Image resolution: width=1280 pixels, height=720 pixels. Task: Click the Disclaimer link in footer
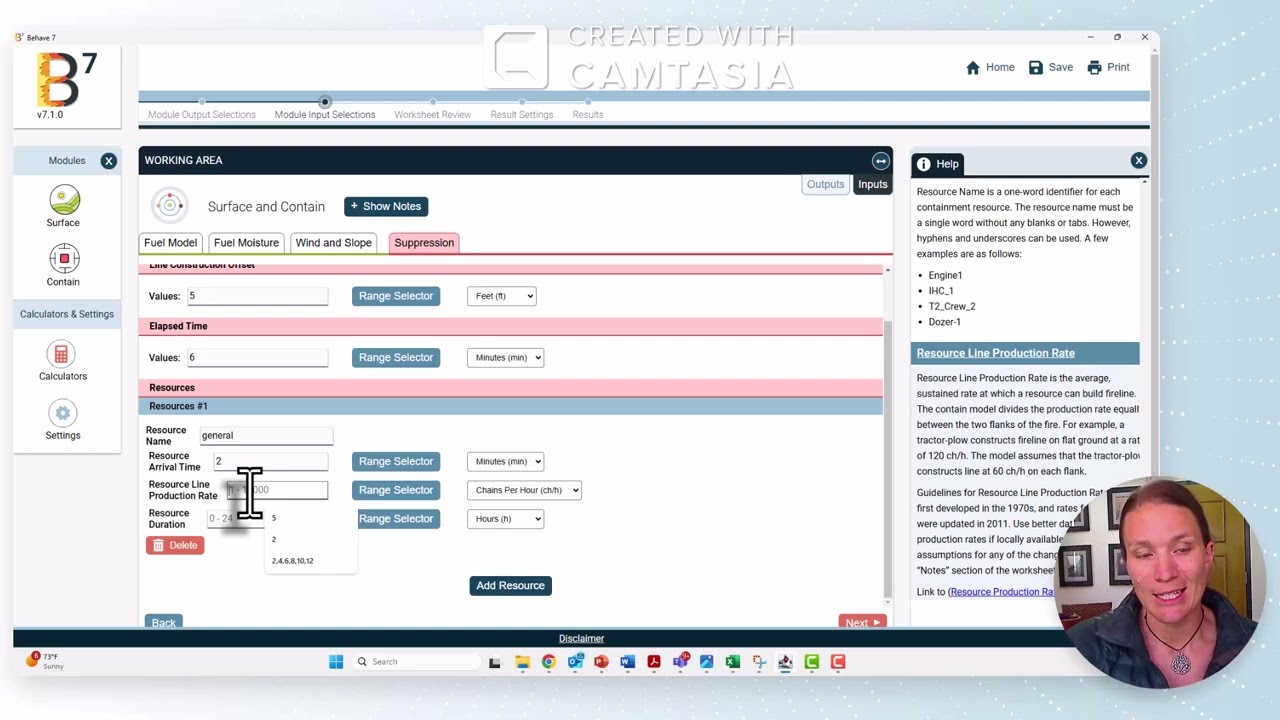pos(581,638)
